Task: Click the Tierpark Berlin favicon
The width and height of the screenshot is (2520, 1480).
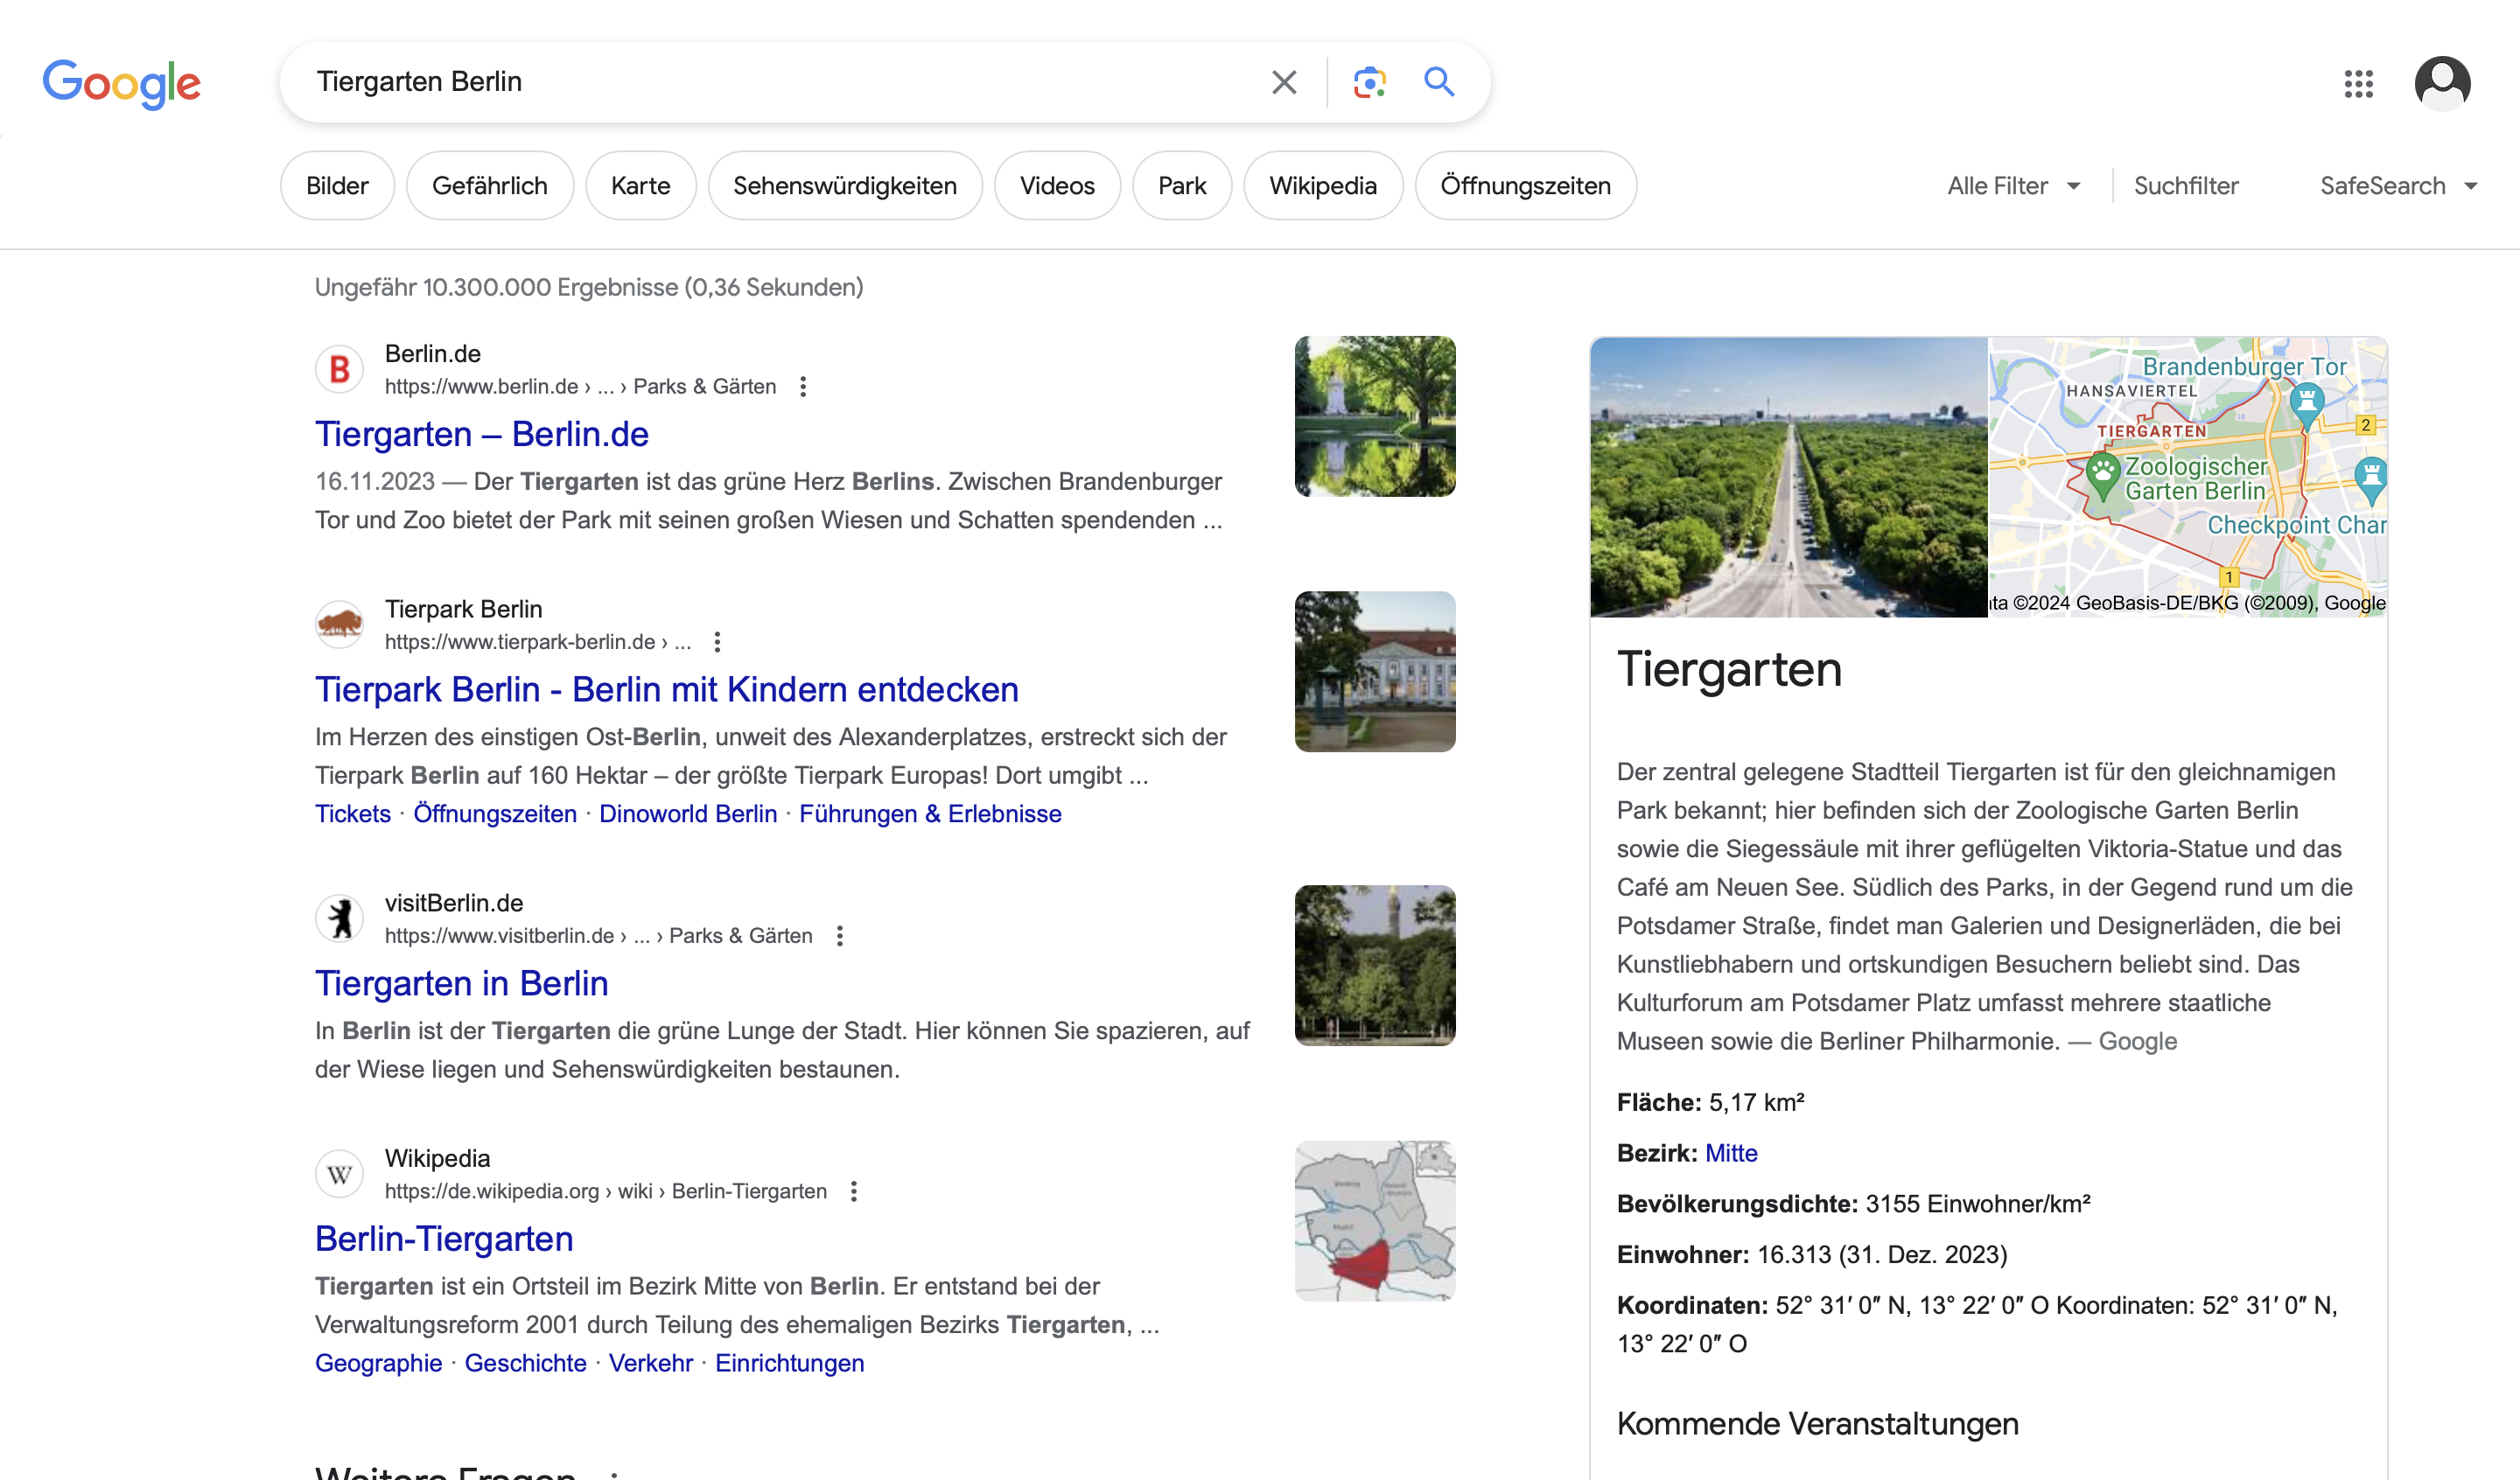Action: pos(339,624)
